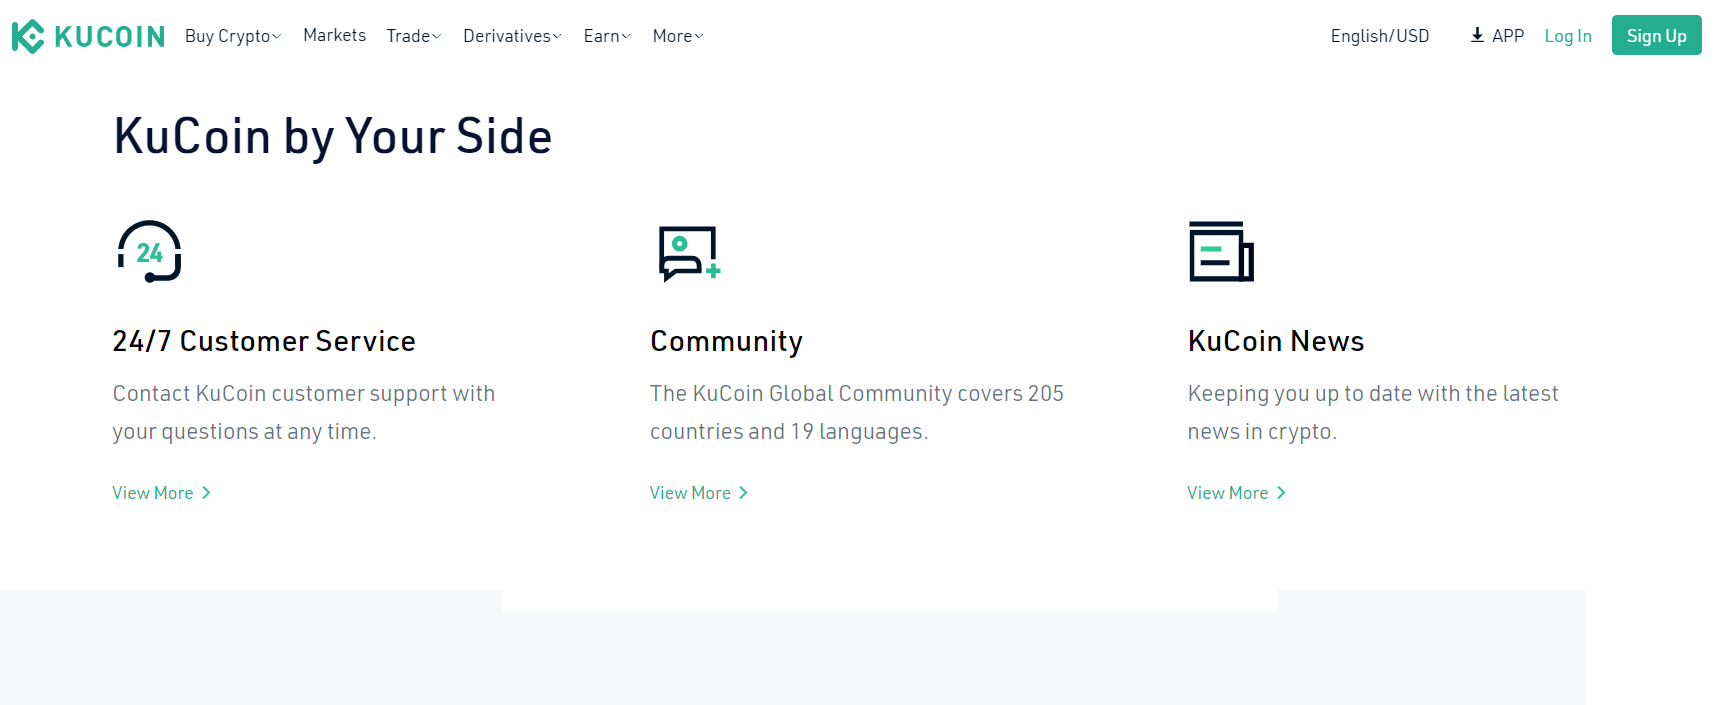Select the 'Contact KuCoin customer support' text
The width and height of the screenshot is (1720, 705).
pyautogui.click(x=304, y=413)
